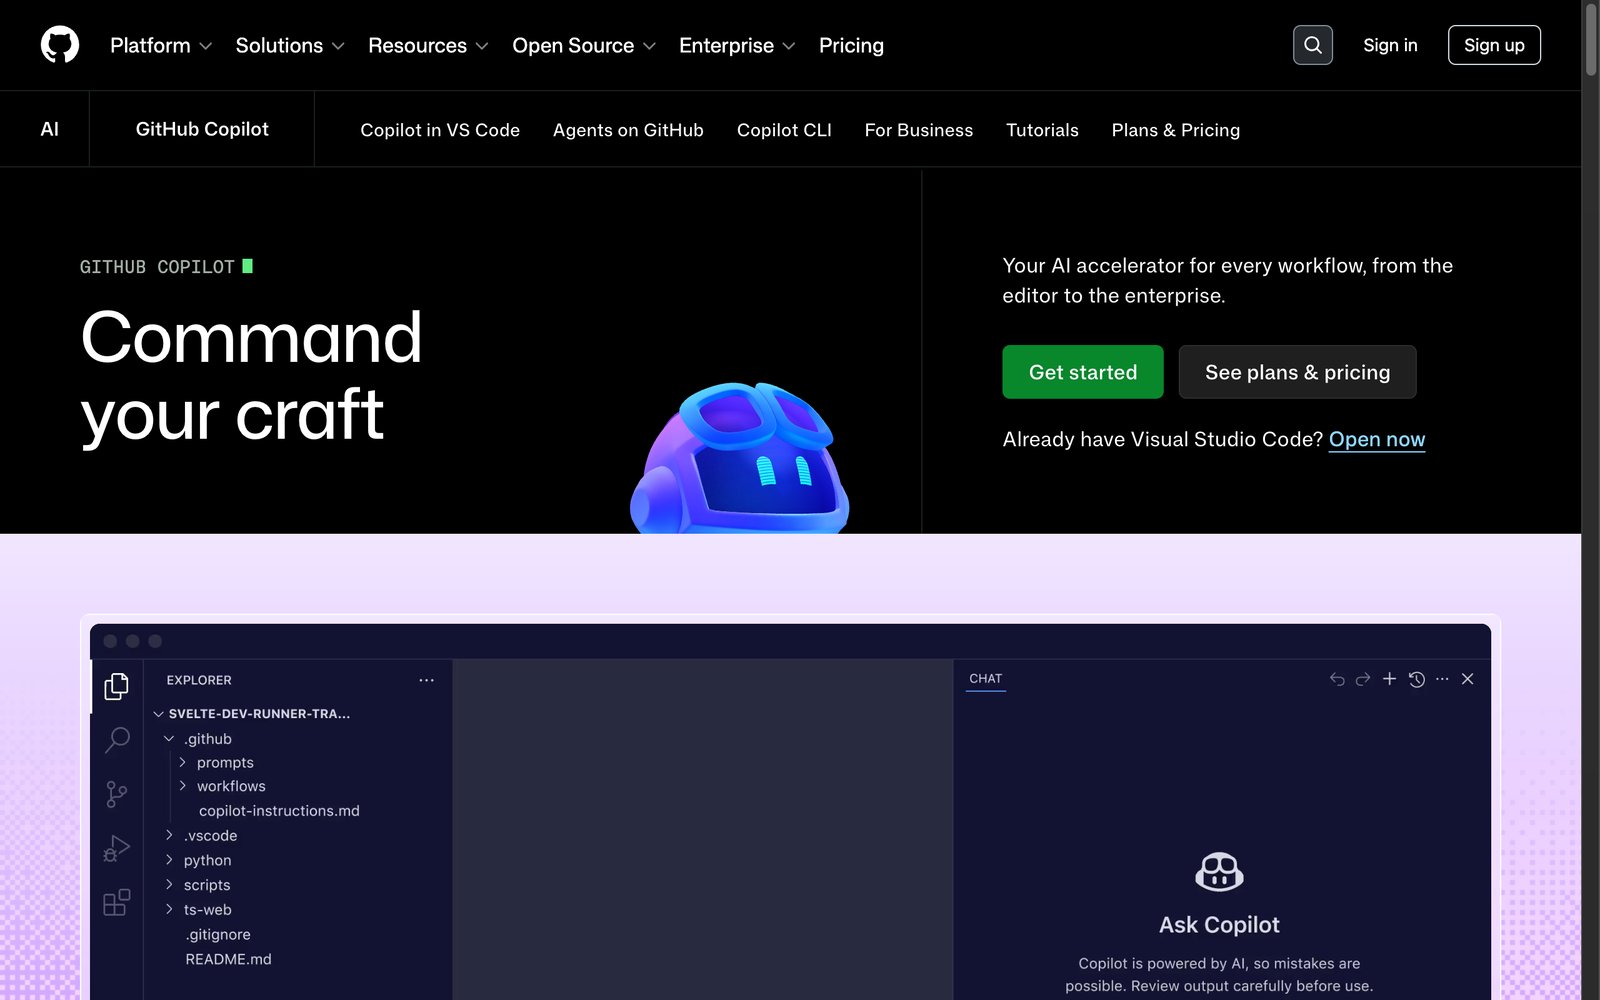
Task: Open the Extensions blocks icon
Action: (x=117, y=902)
